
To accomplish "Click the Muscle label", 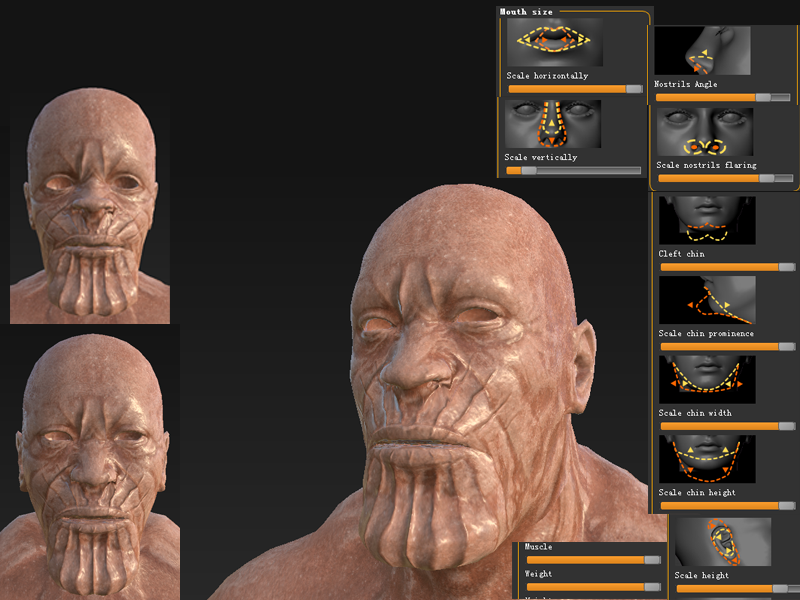I will click(538, 546).
